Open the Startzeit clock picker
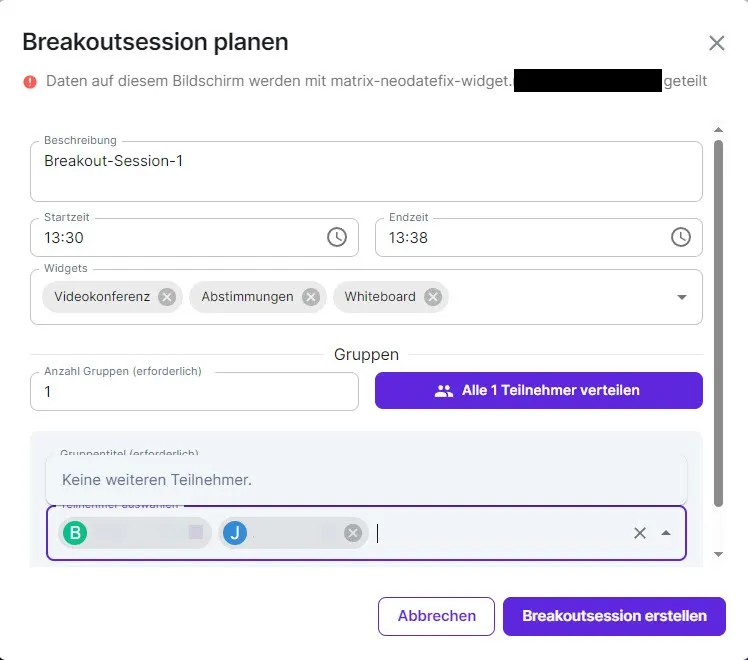 coord(337,237)
